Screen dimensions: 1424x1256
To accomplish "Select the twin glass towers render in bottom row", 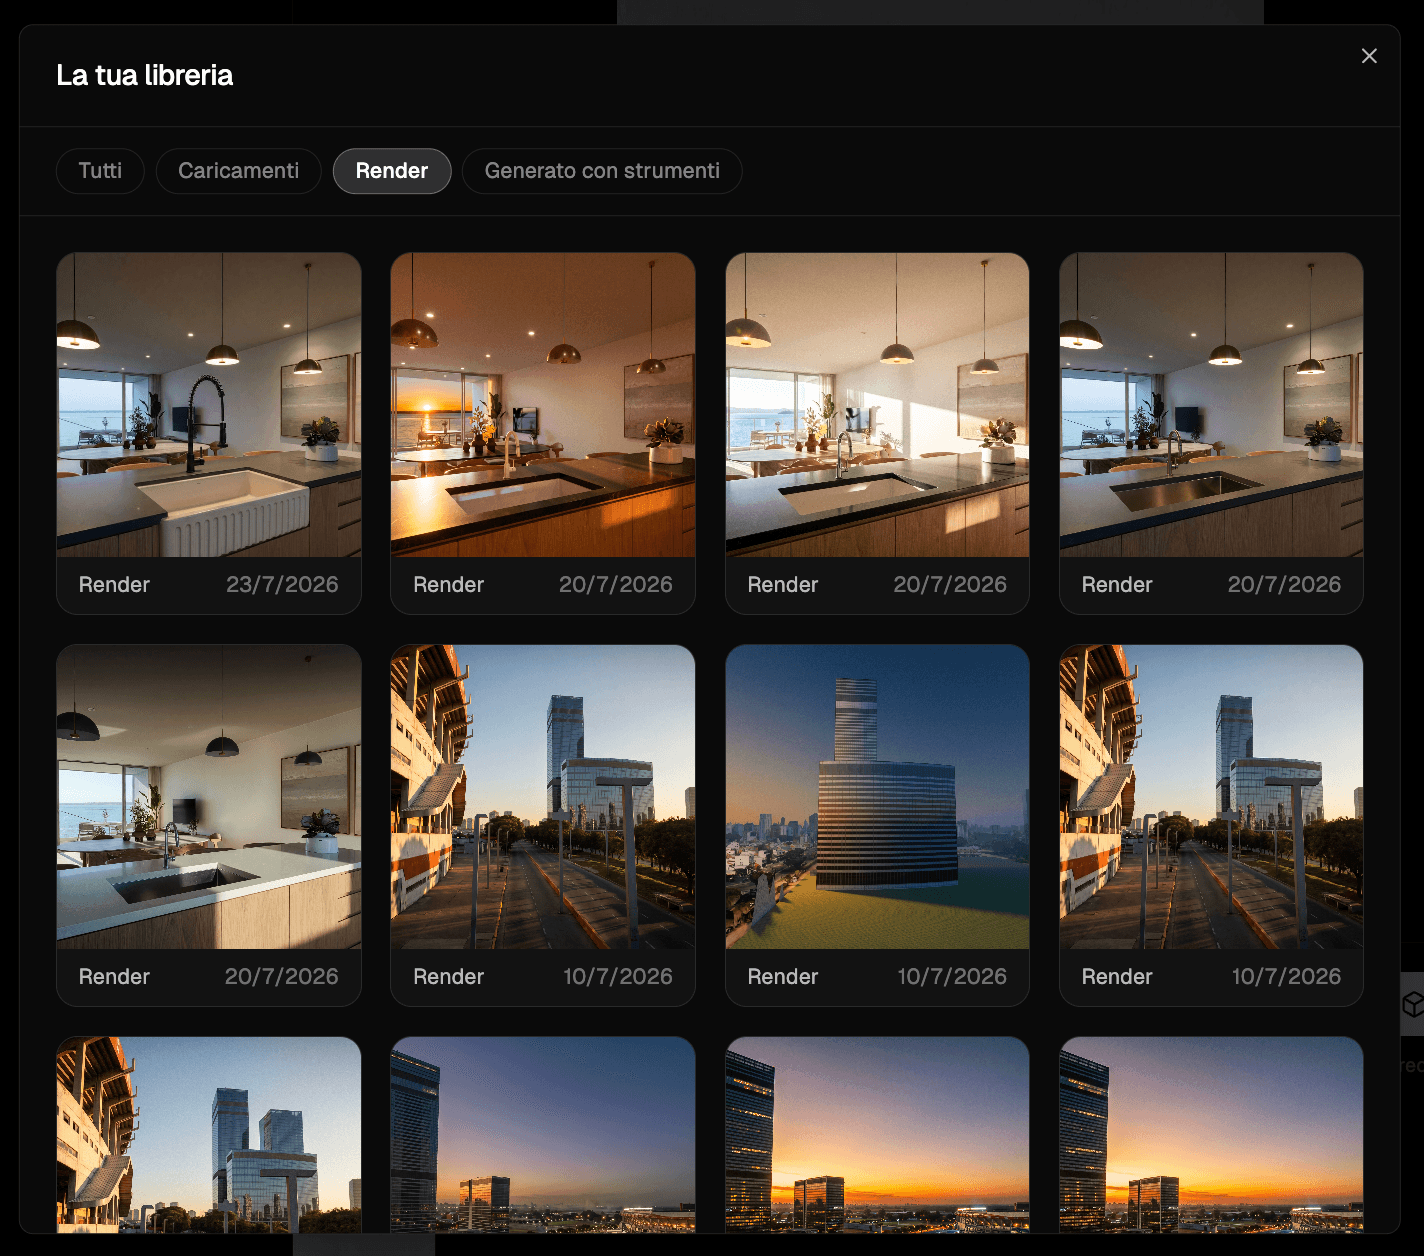I will click(x=209, y=1135).
